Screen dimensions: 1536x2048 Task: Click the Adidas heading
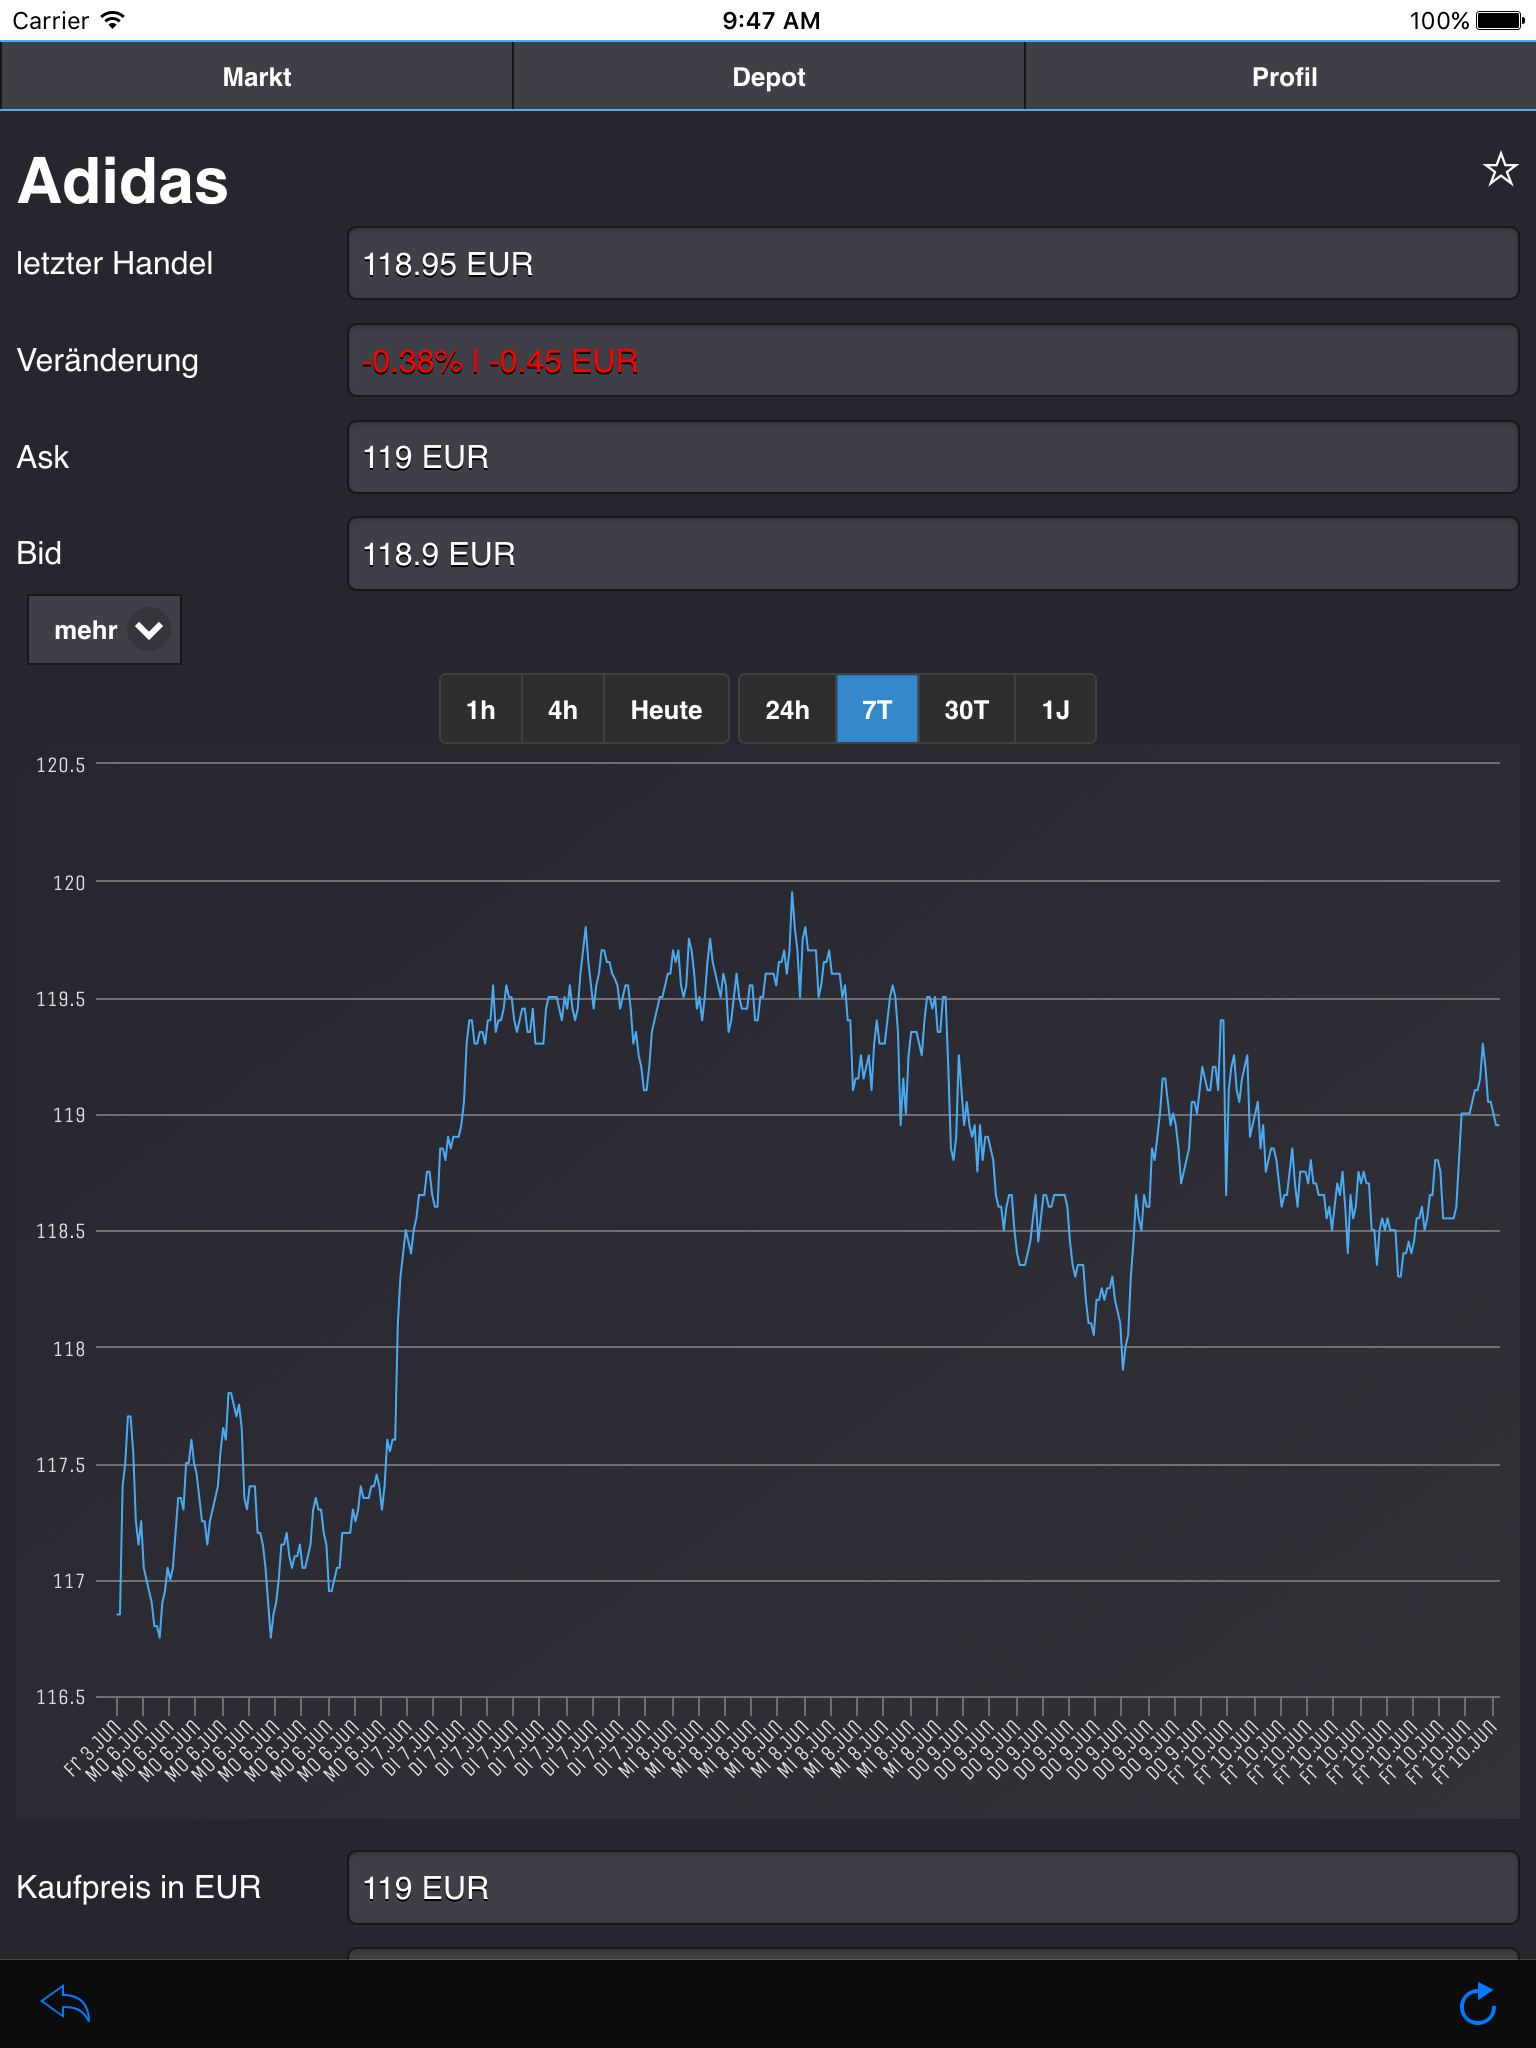[x=123, y=181]
